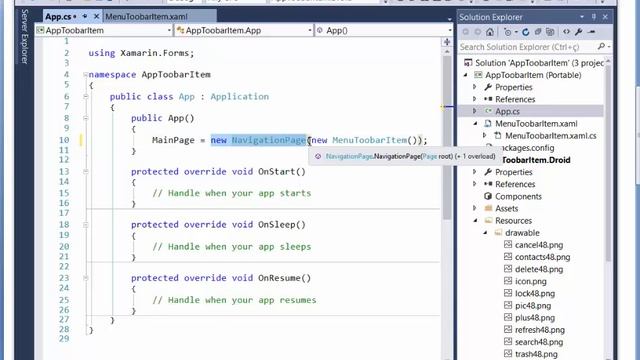Toggle the Pending Changes Filter icon
The image size is (640, 360).
click(x=507, y=32)
